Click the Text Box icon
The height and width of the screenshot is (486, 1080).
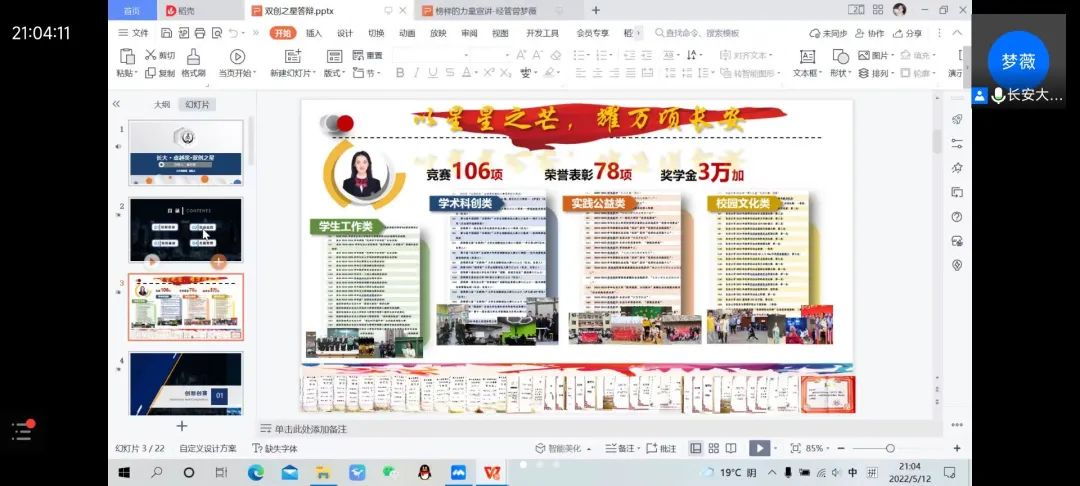807,56
